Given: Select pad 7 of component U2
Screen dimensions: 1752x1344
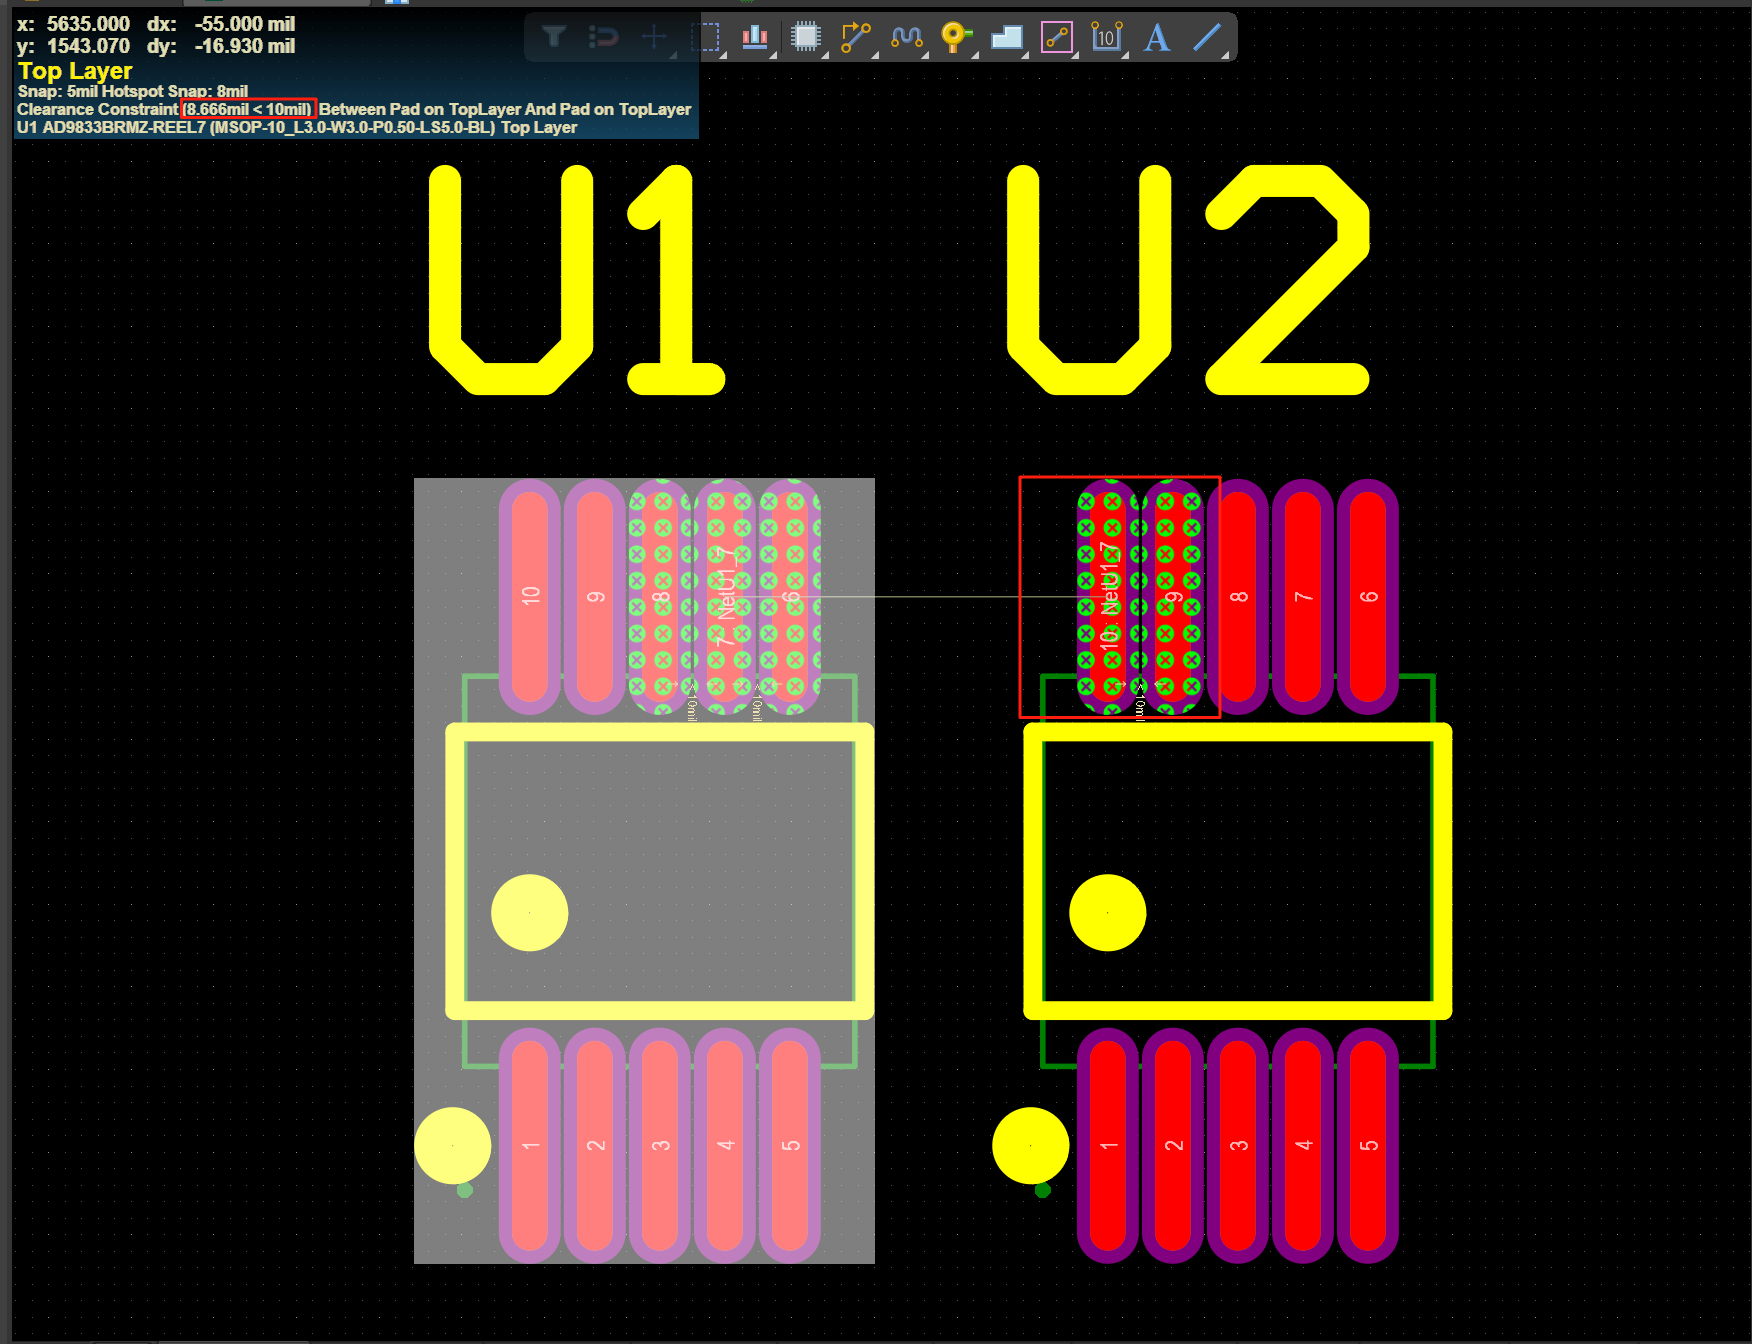Looking at the screenshot, I should coord(1303,597).
